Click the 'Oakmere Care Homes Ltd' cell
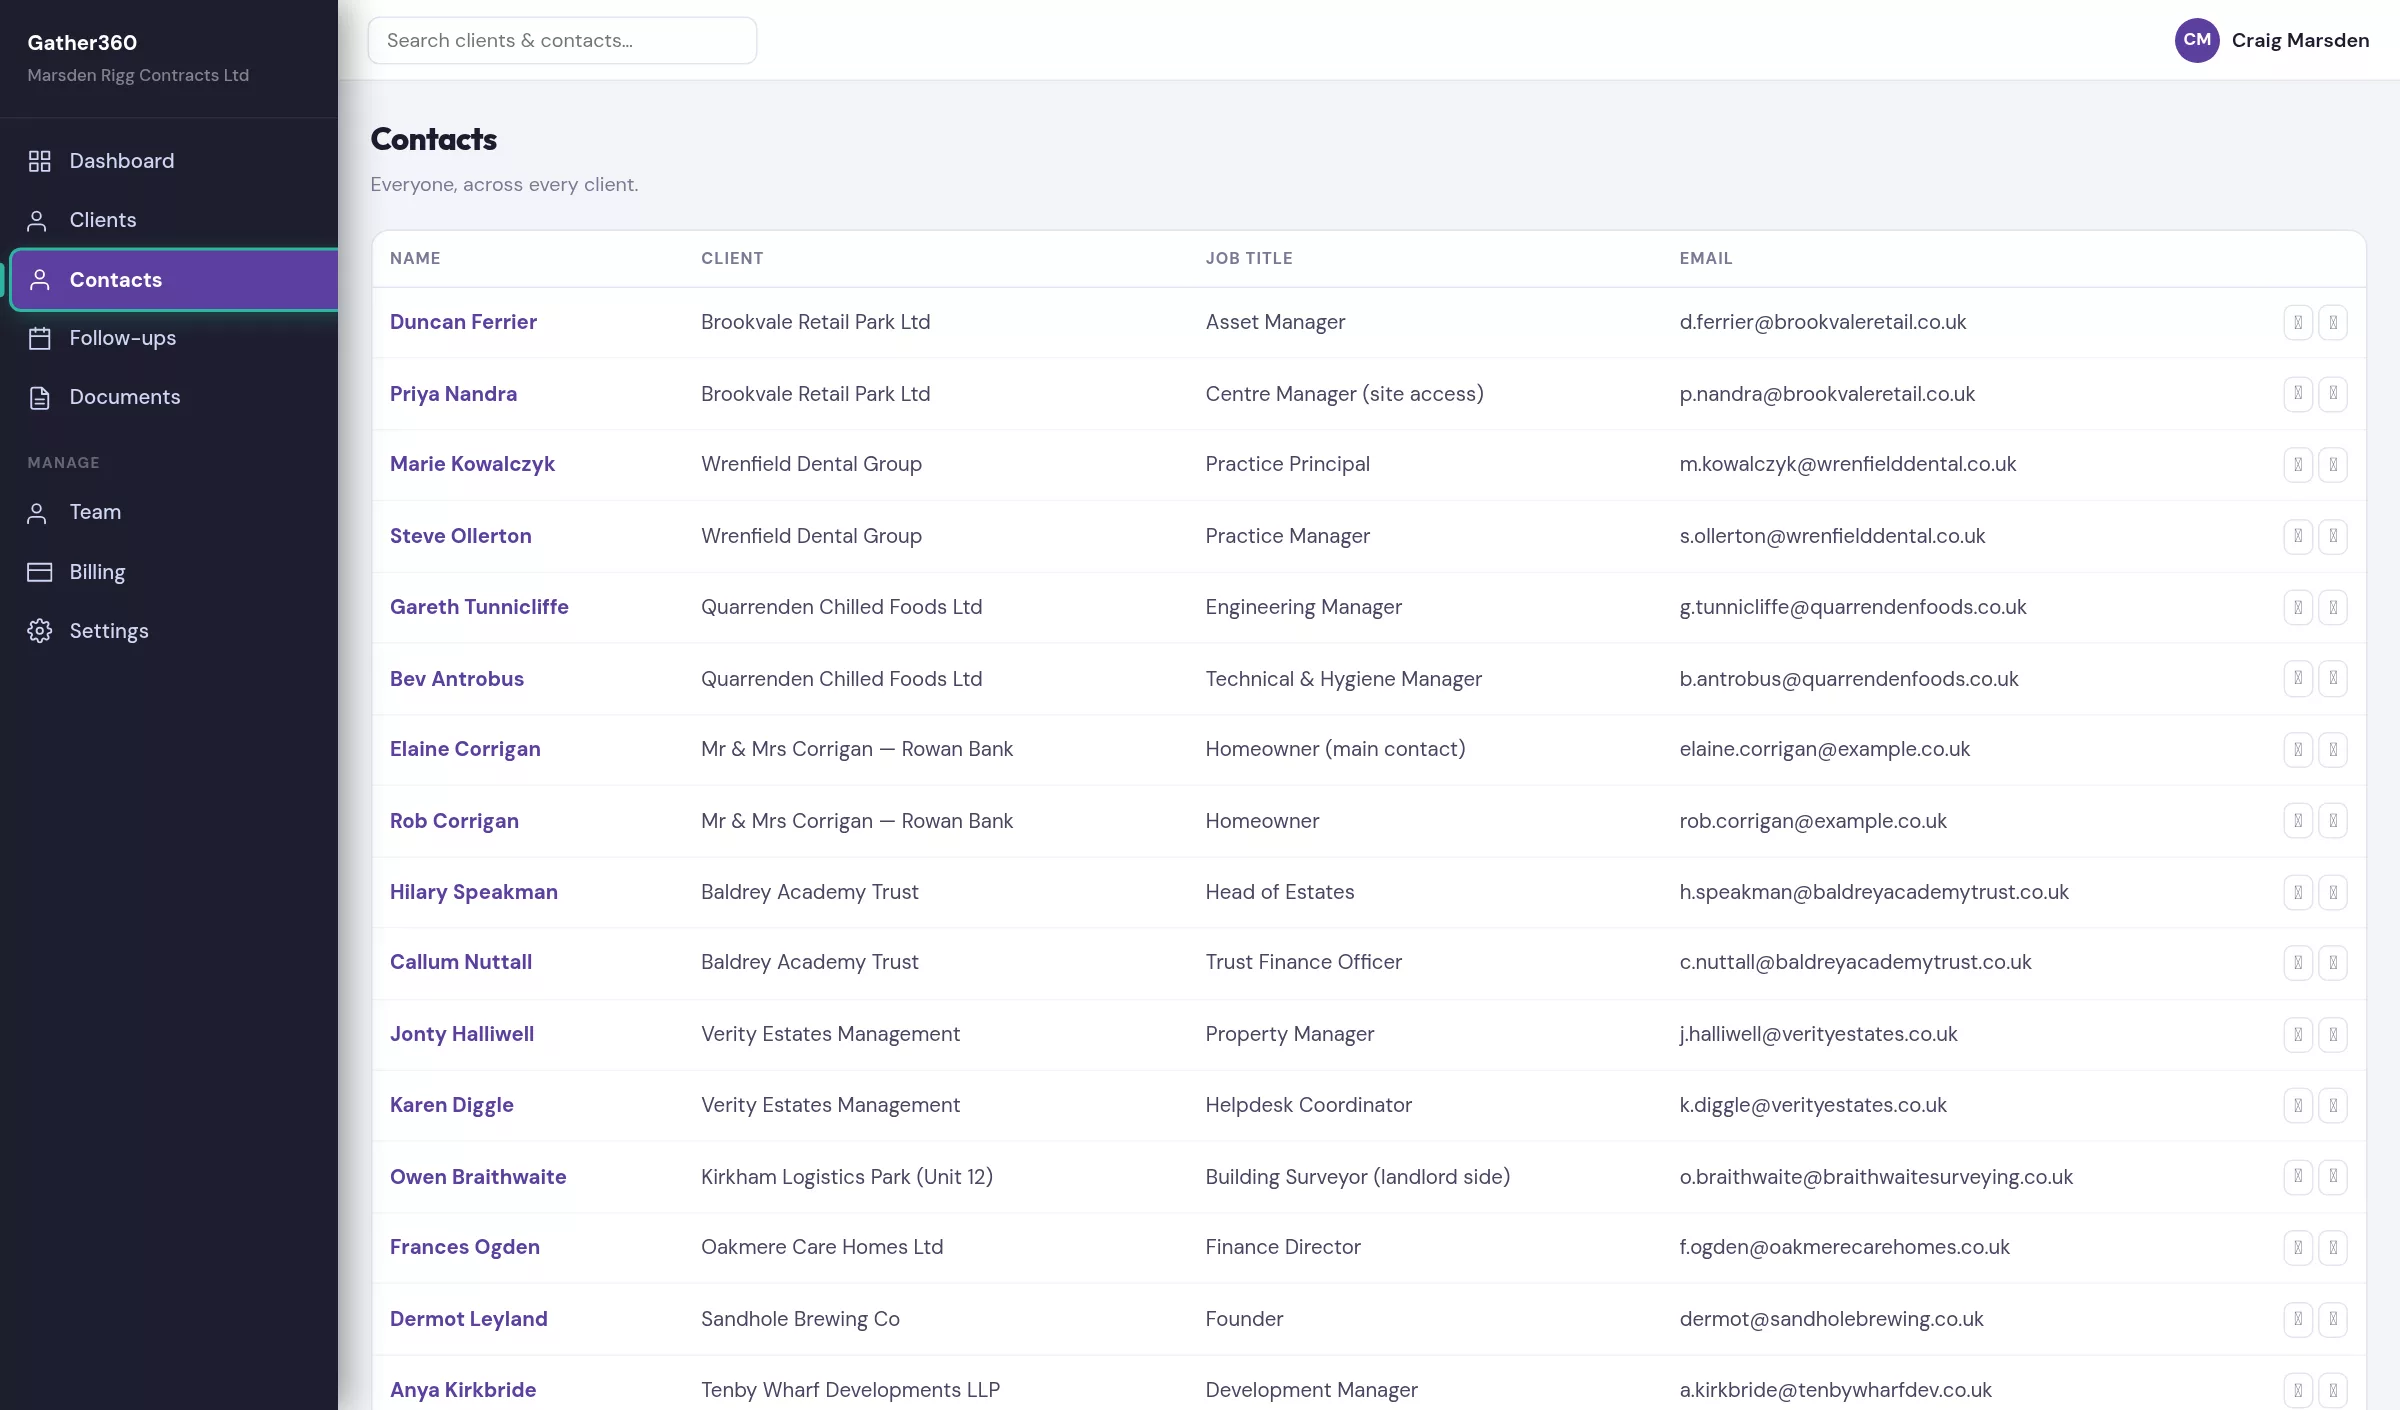Screen dimensions: 2400x1410 click(822, 1247)
